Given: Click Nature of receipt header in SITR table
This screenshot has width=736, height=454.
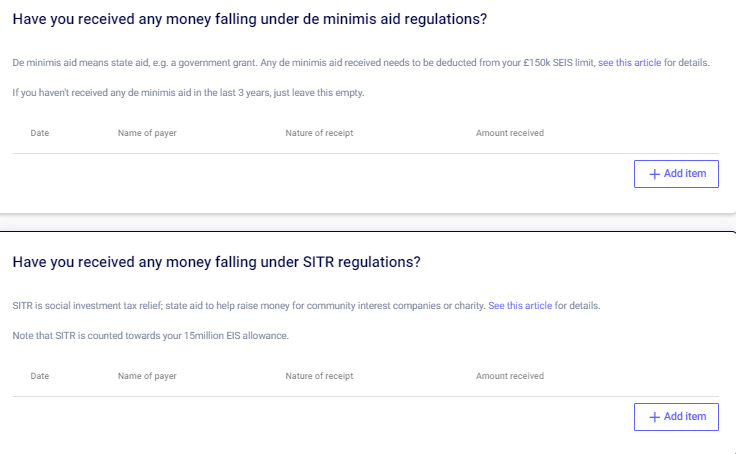Looking at the screenshot, I should point(319,376).
